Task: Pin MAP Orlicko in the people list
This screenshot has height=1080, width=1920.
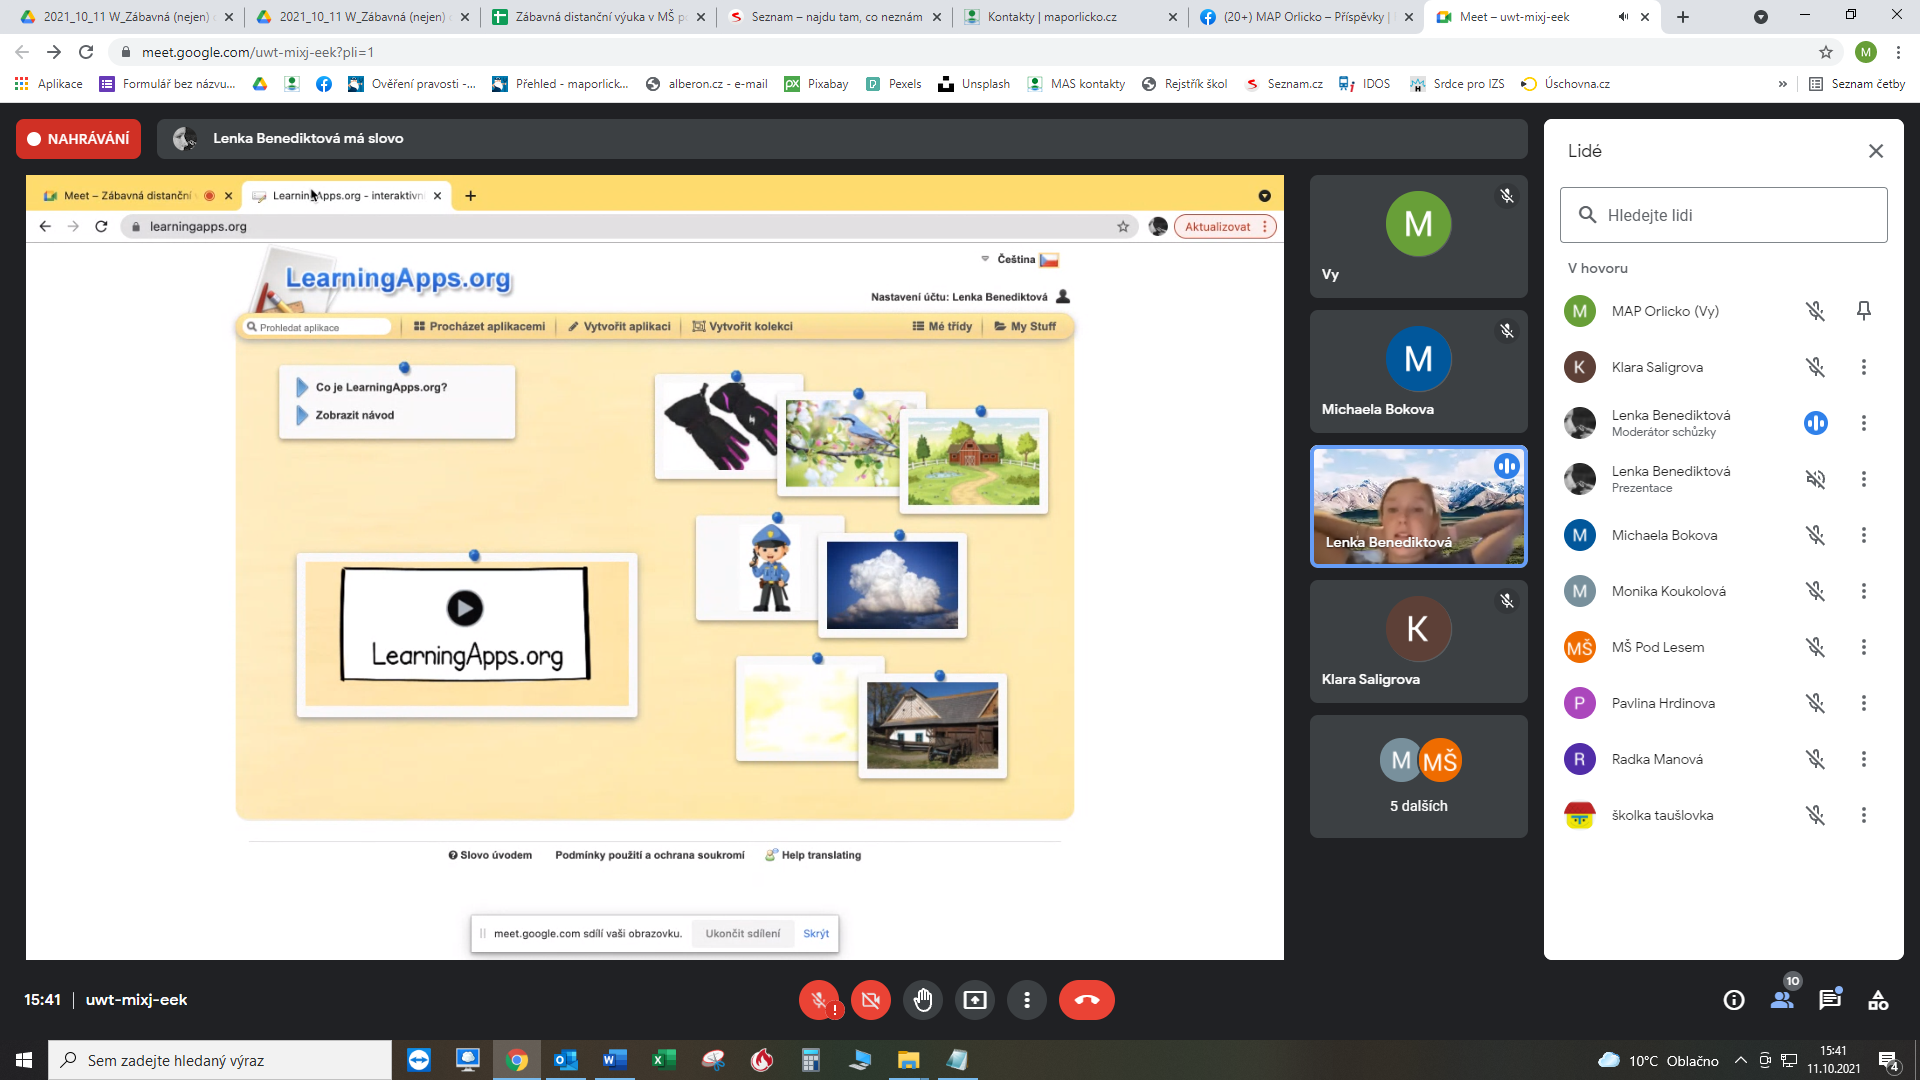Action: (1863, 311)
